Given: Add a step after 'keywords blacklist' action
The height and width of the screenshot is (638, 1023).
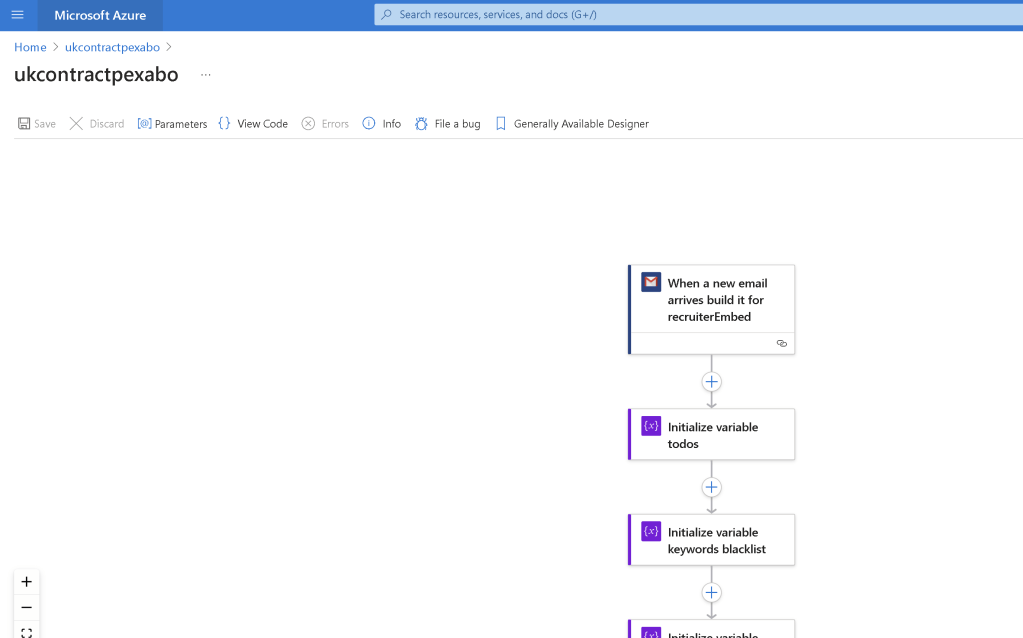Looking at the screenshot, I should click(x=711, y=592).
